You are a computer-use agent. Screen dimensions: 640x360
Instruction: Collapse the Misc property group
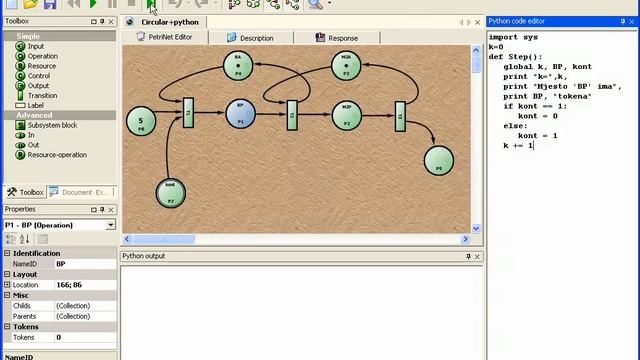[7, 295]
